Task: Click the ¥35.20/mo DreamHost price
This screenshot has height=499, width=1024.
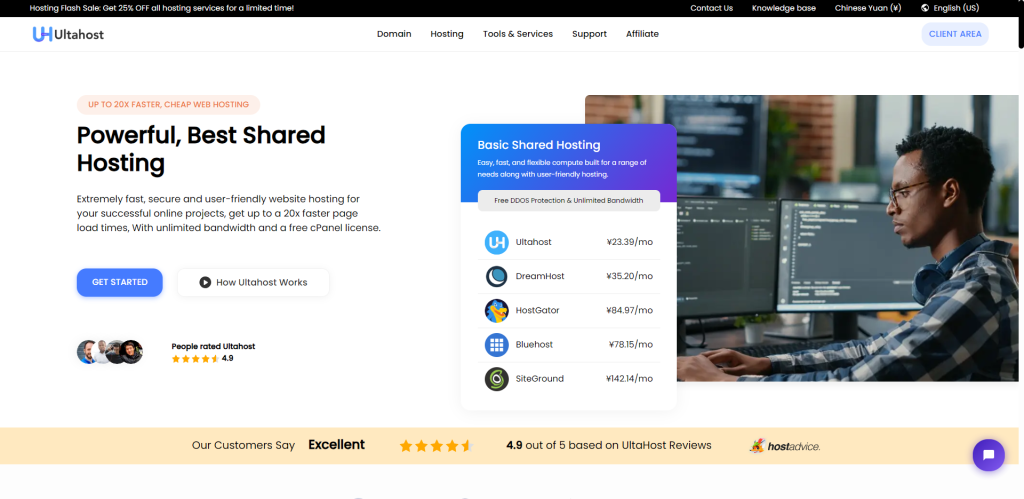Action: pos(630,276)
